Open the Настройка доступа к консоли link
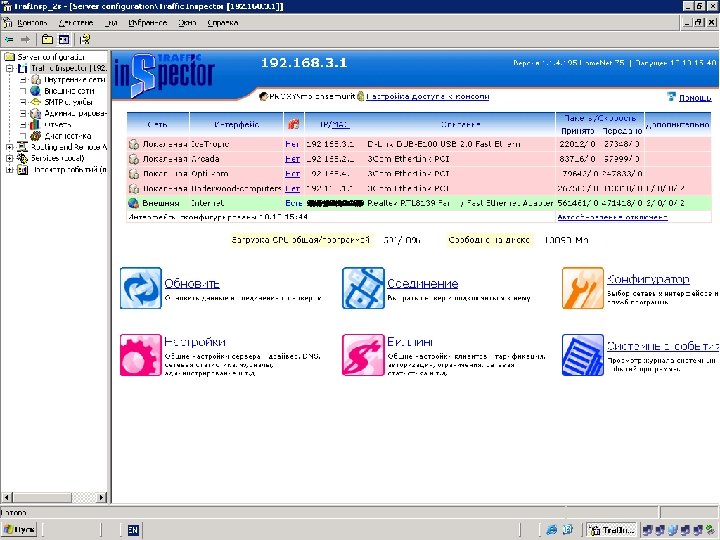The width and height of the screenshot is (720, 540). pyautogui.click(x=428, y=96)
